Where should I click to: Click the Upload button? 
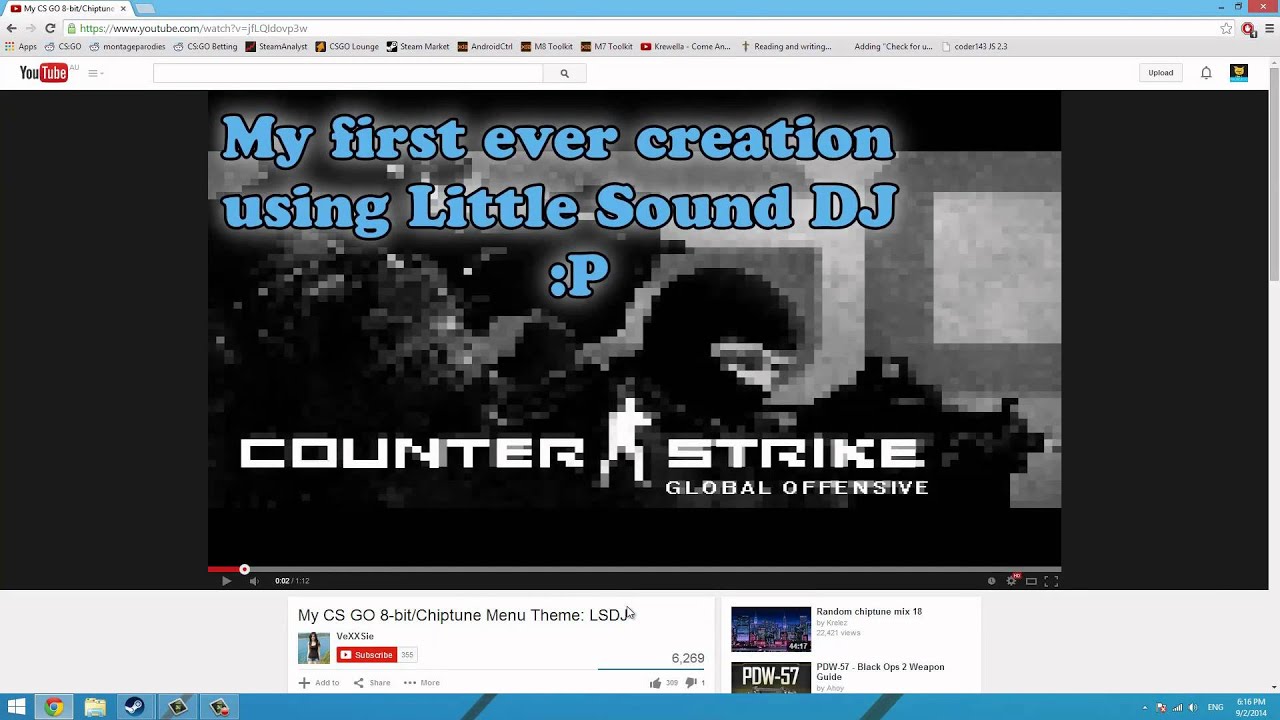pyautogui.click(x=1160, y=73)
